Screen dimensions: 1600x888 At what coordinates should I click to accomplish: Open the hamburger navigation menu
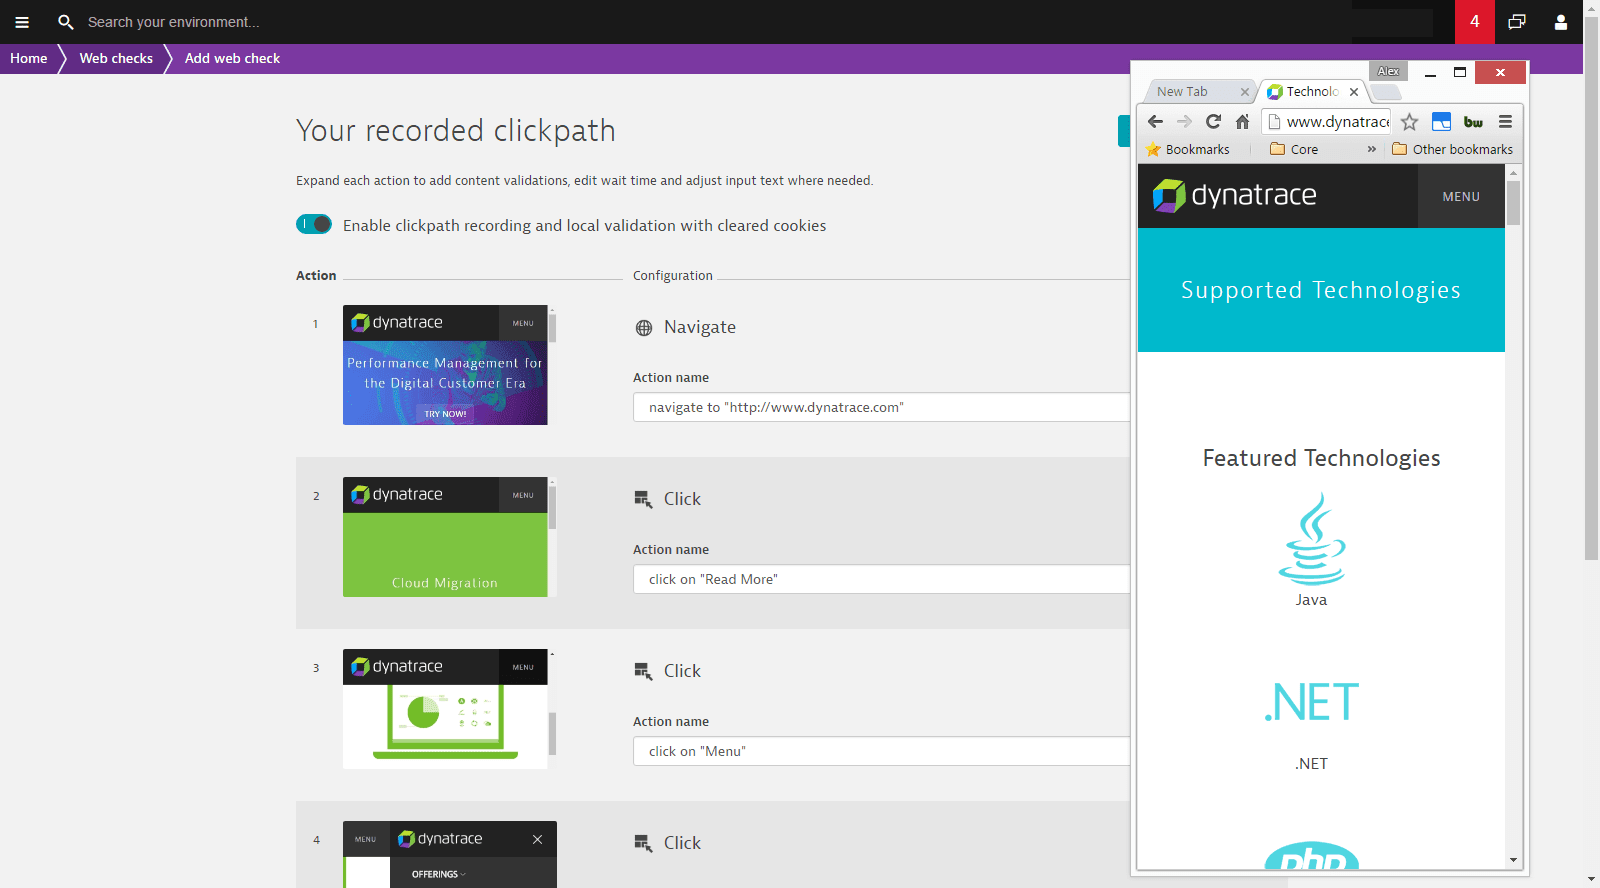22,22
